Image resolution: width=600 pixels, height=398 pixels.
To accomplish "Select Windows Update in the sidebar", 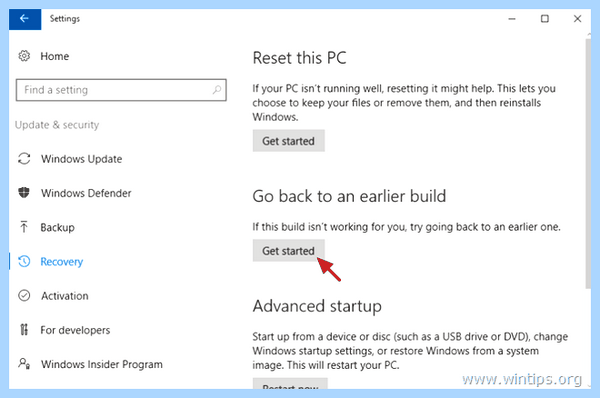I will point(82,159).
